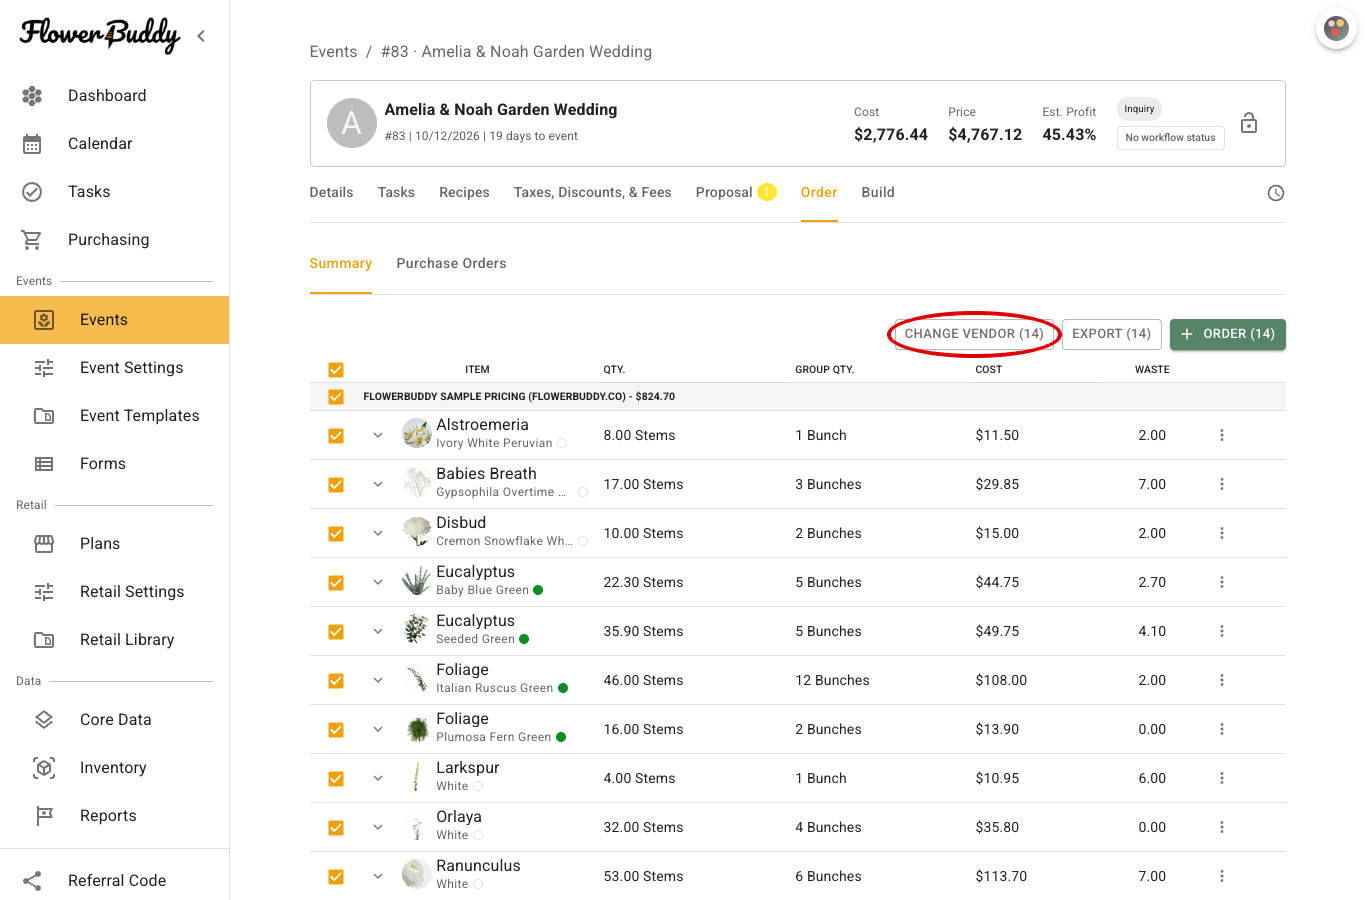Open the No workflow status selector

coord(1170,137)
